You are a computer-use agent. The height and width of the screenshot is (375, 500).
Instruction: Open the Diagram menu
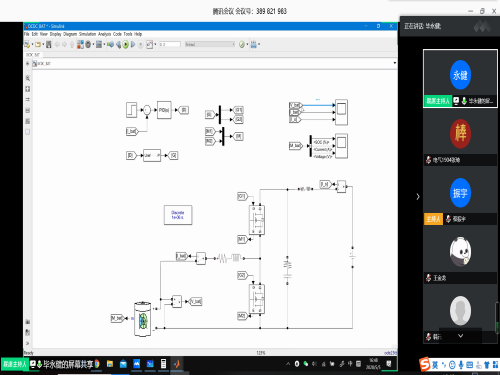pos(70,34)
